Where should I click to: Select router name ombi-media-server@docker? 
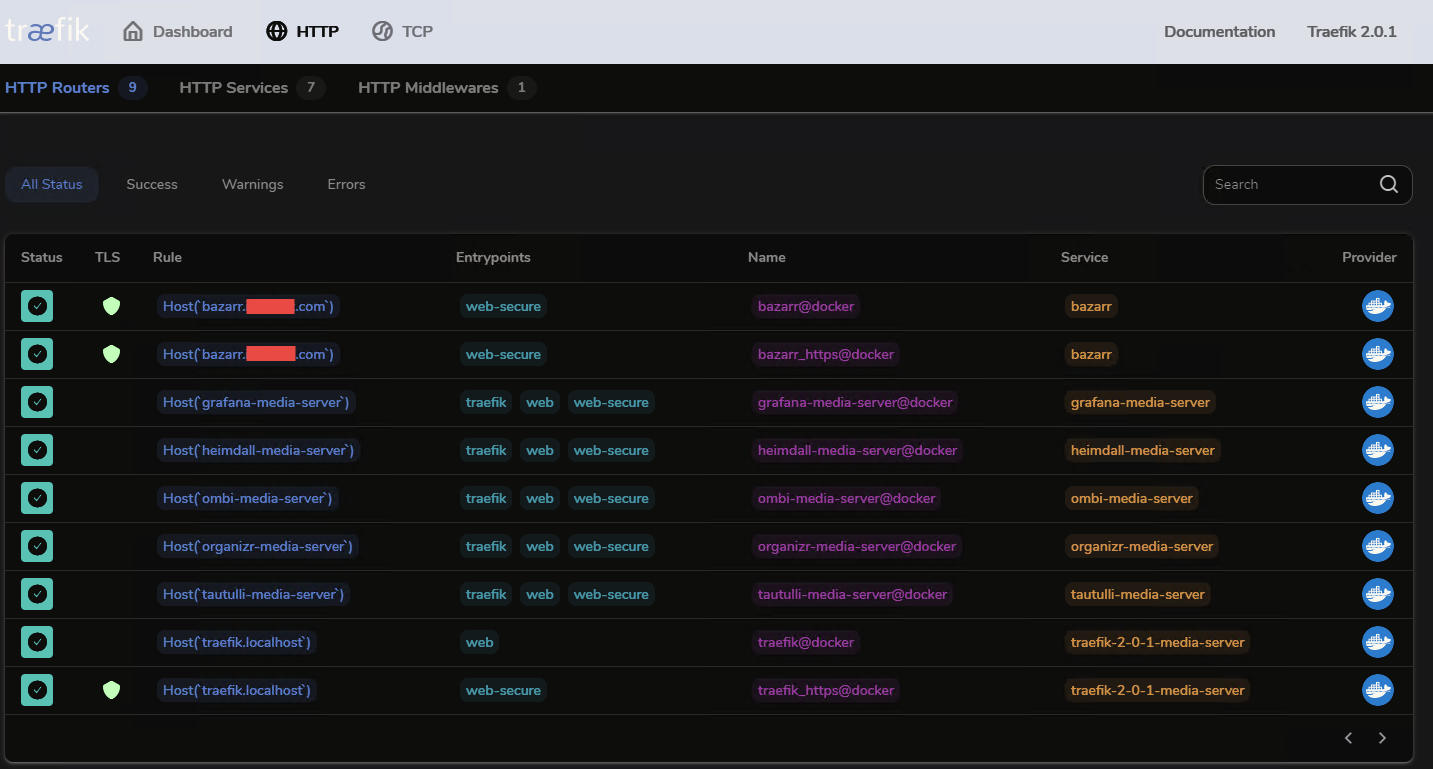coord(846,498)
